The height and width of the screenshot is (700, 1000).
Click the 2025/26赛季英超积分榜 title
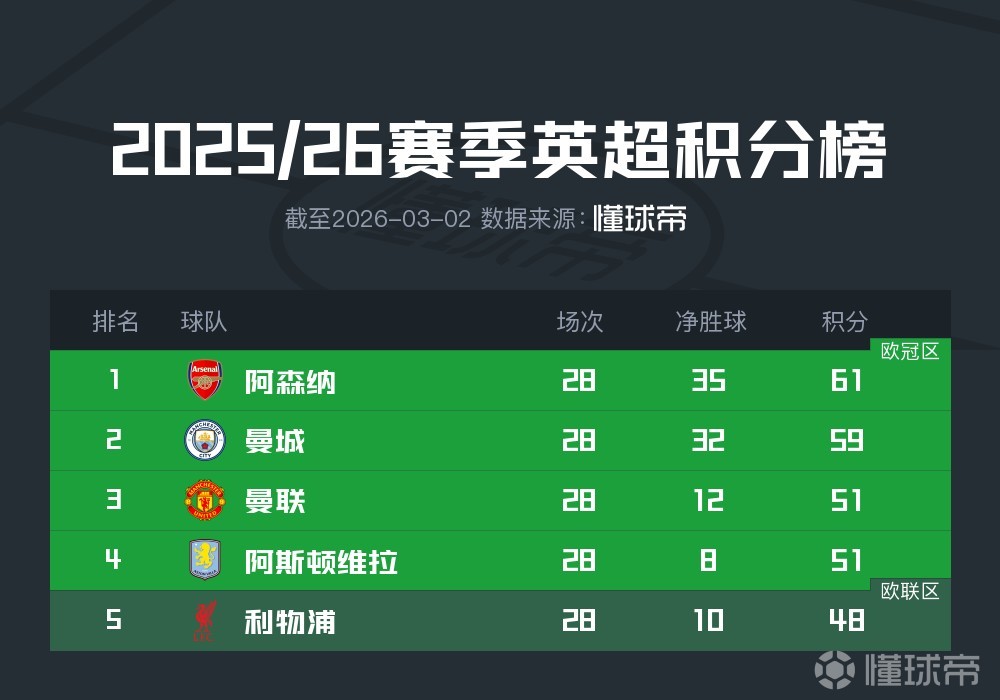point(499,151)
